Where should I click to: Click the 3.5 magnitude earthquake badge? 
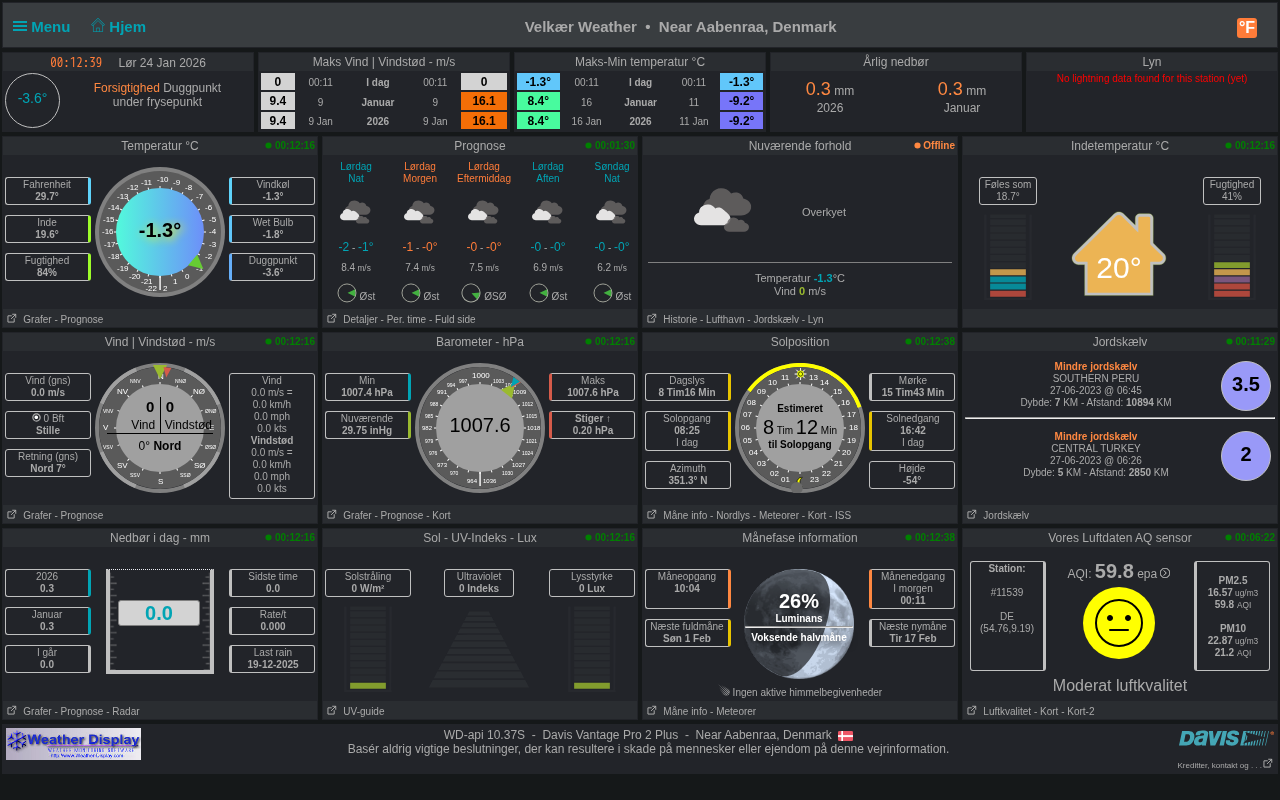(x=1245, y=385)
